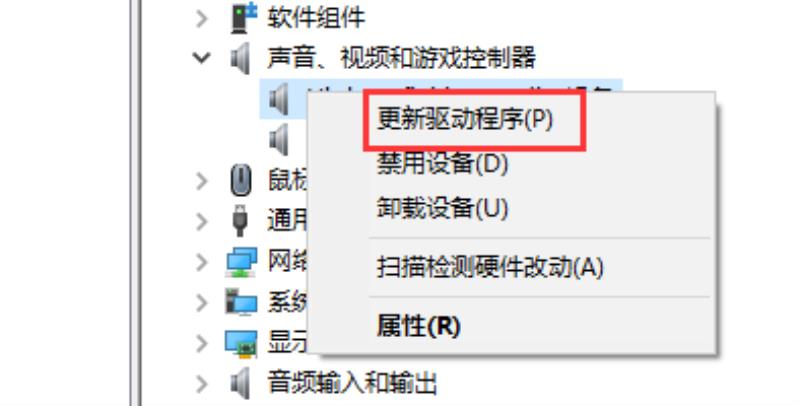The height and width of the screenshot is (406, 800).
Task: Click the speaker icon beside 声音、视频和游戏控制器
Action: pyautogui.click(x=240, y=58)
